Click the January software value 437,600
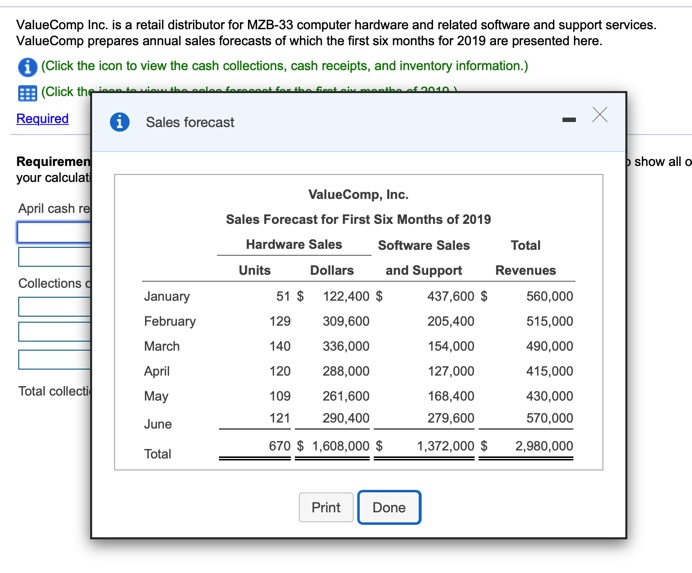 pyautogui.click(x=451, y=296)
